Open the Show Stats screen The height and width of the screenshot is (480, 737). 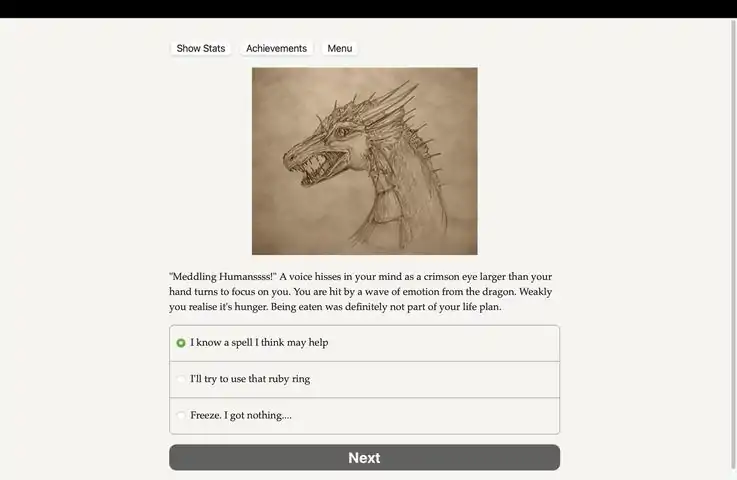201,48
